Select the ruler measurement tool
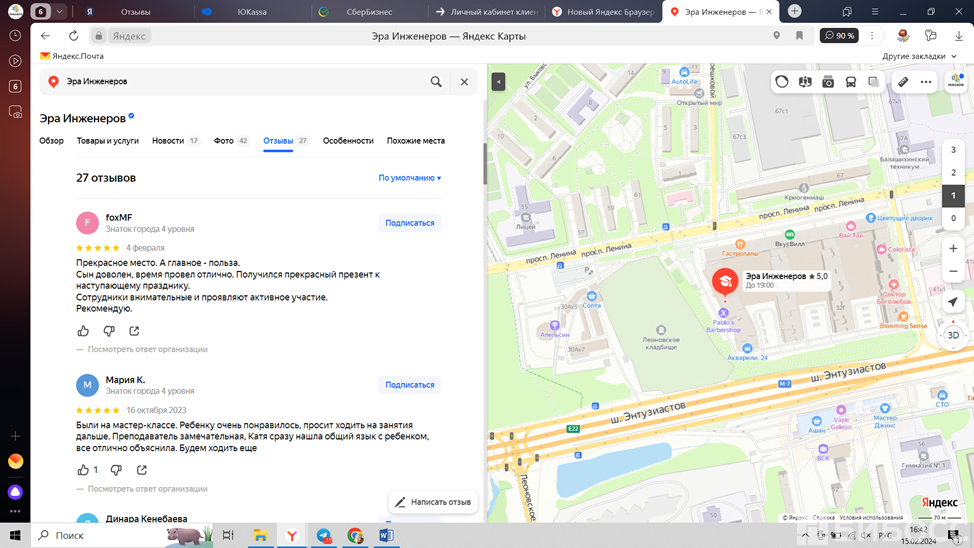This screenshot has width=974, height=548. pos(903,82)
